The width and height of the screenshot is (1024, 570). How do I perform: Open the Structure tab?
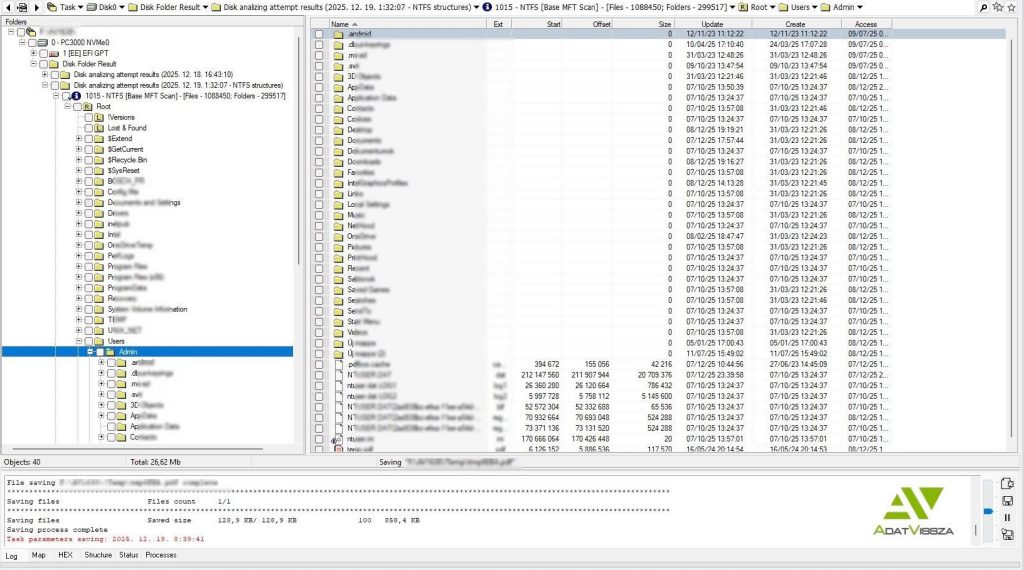pyautogui.click(x=98, y=555)
